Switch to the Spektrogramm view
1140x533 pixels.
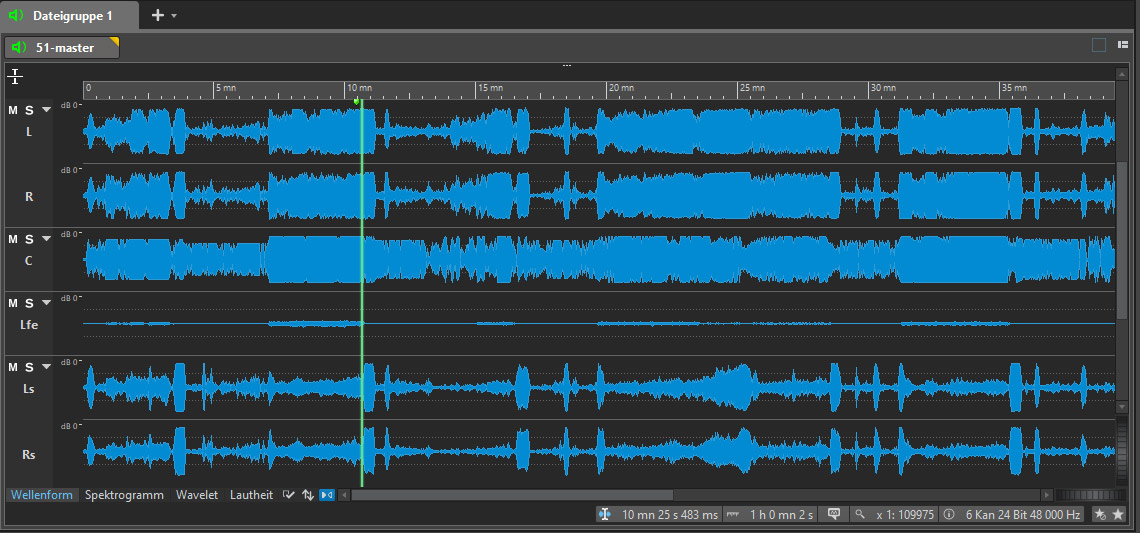click(124, 495)
